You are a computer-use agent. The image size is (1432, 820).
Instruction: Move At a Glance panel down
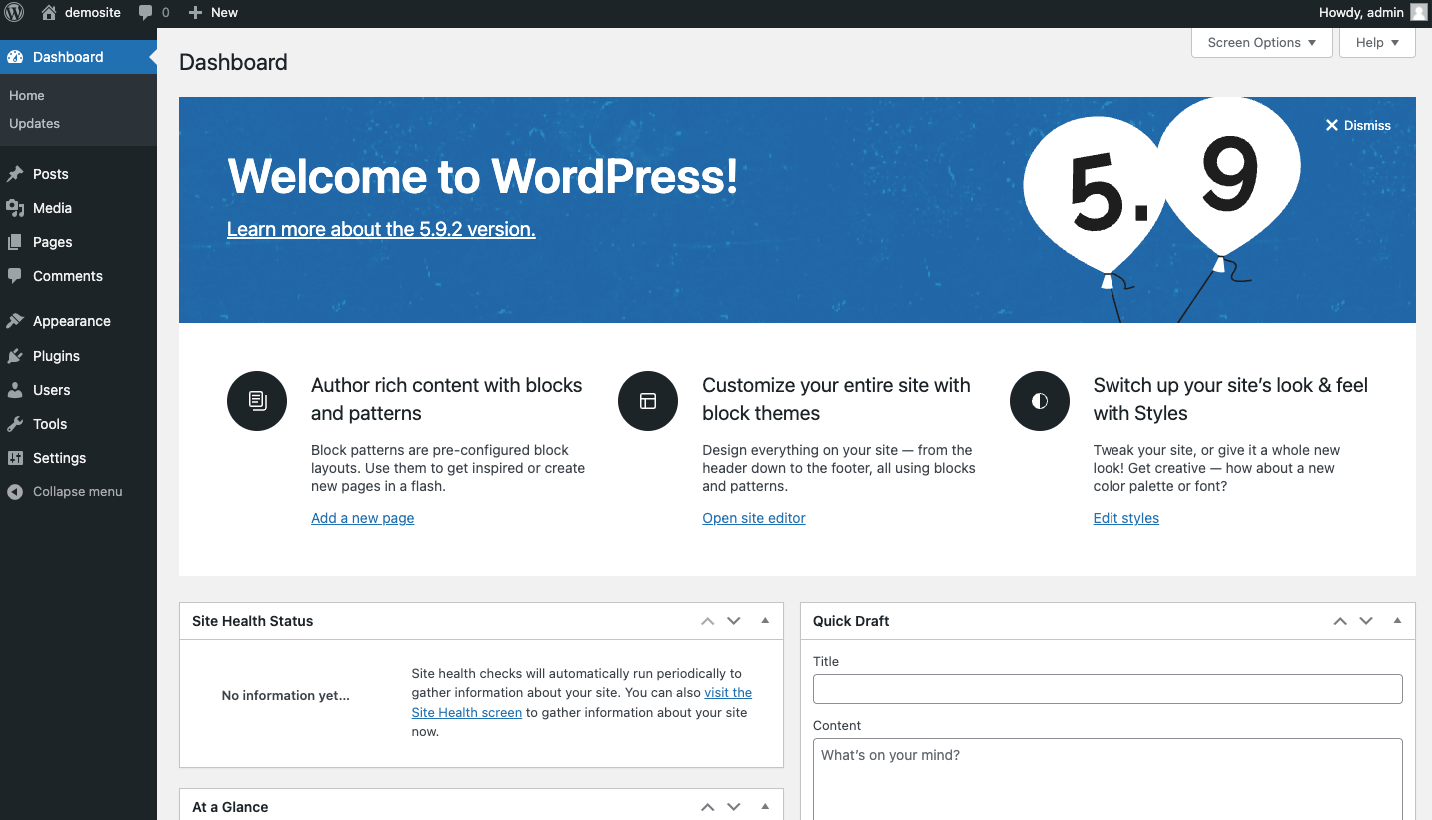click(x=734, y=807)
